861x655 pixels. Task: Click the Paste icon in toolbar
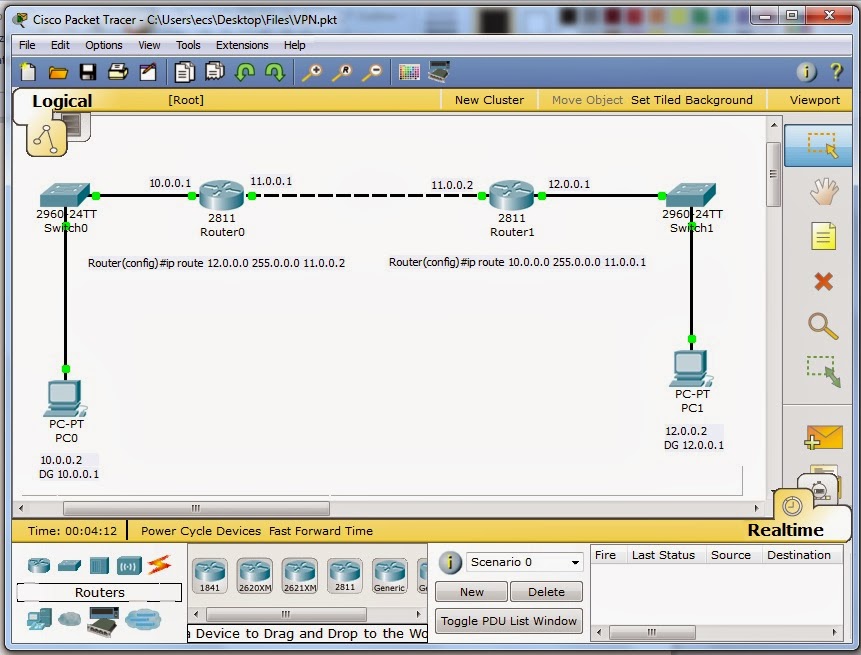215,72
